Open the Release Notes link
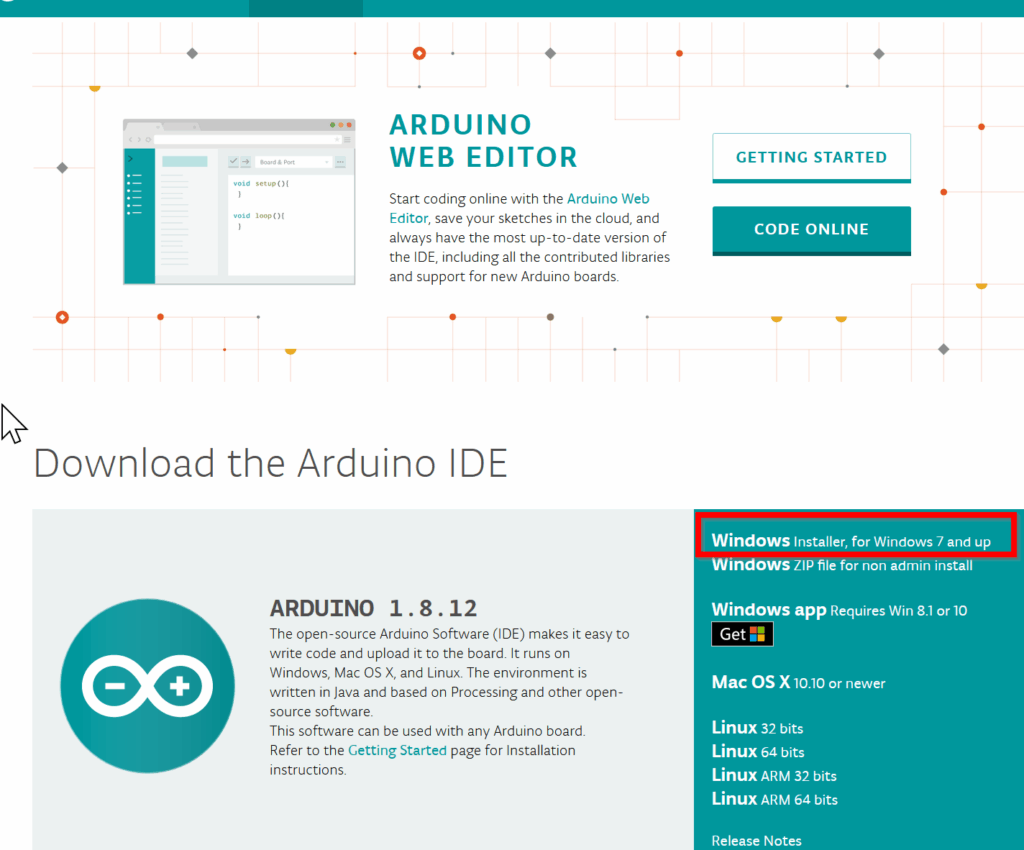1024x850 pixels. (756, 840)
